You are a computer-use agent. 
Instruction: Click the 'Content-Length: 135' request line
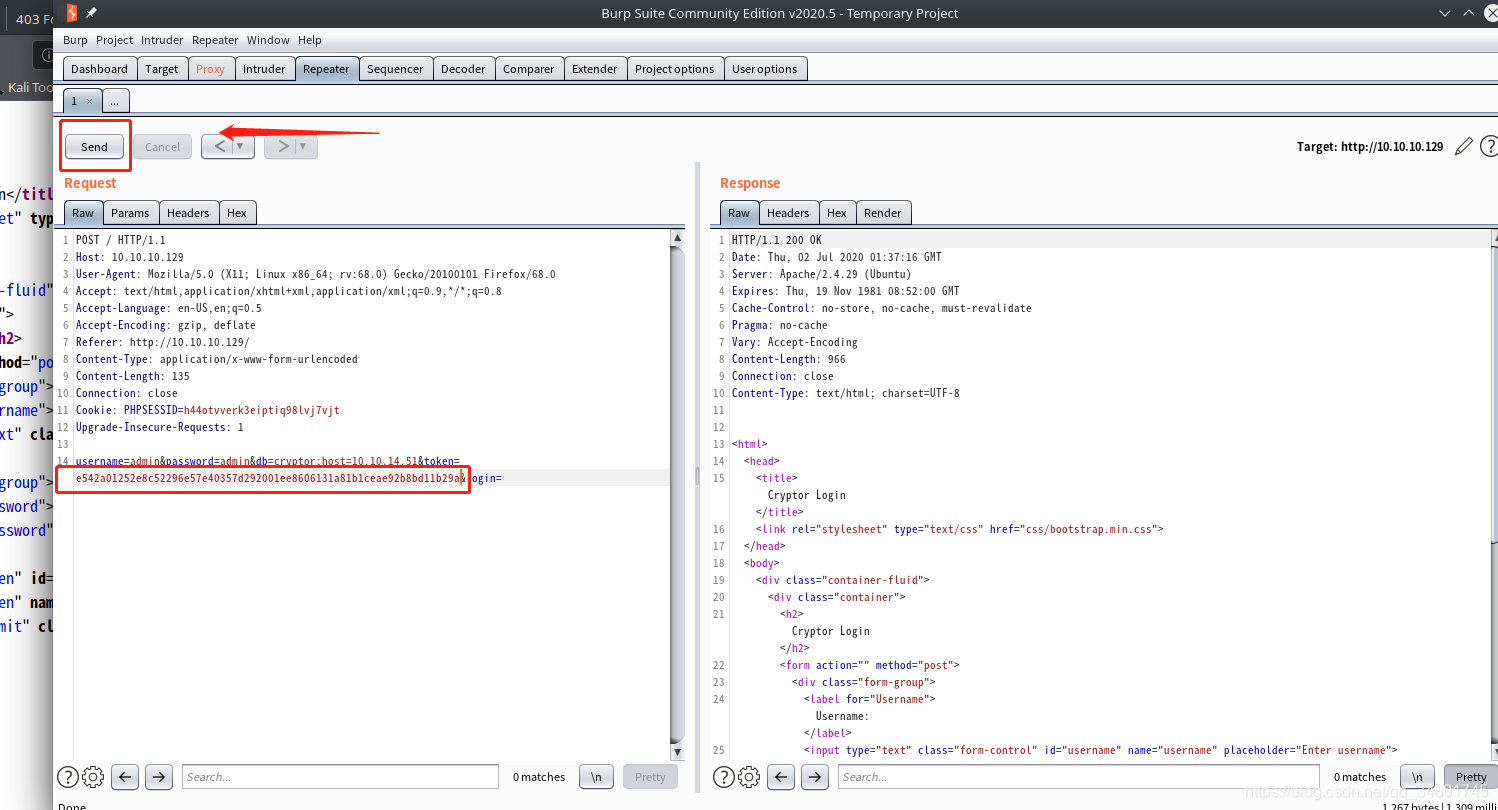(132, 376)
